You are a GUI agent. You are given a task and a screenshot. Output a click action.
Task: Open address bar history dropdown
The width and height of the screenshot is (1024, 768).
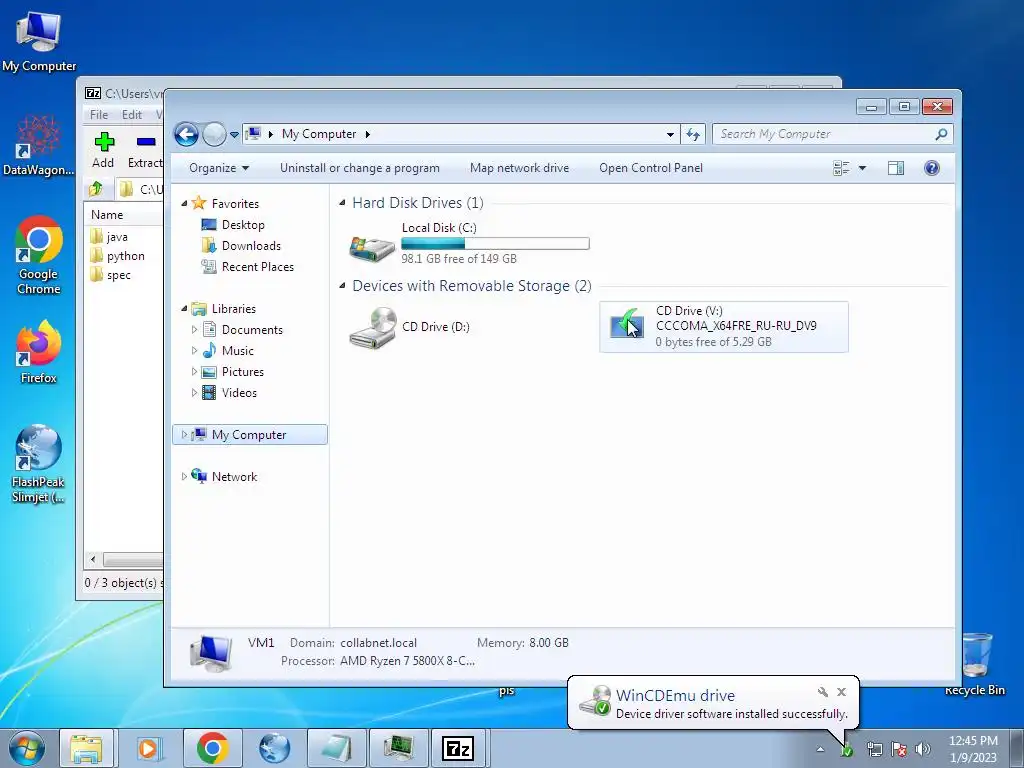tap(670, 135)
